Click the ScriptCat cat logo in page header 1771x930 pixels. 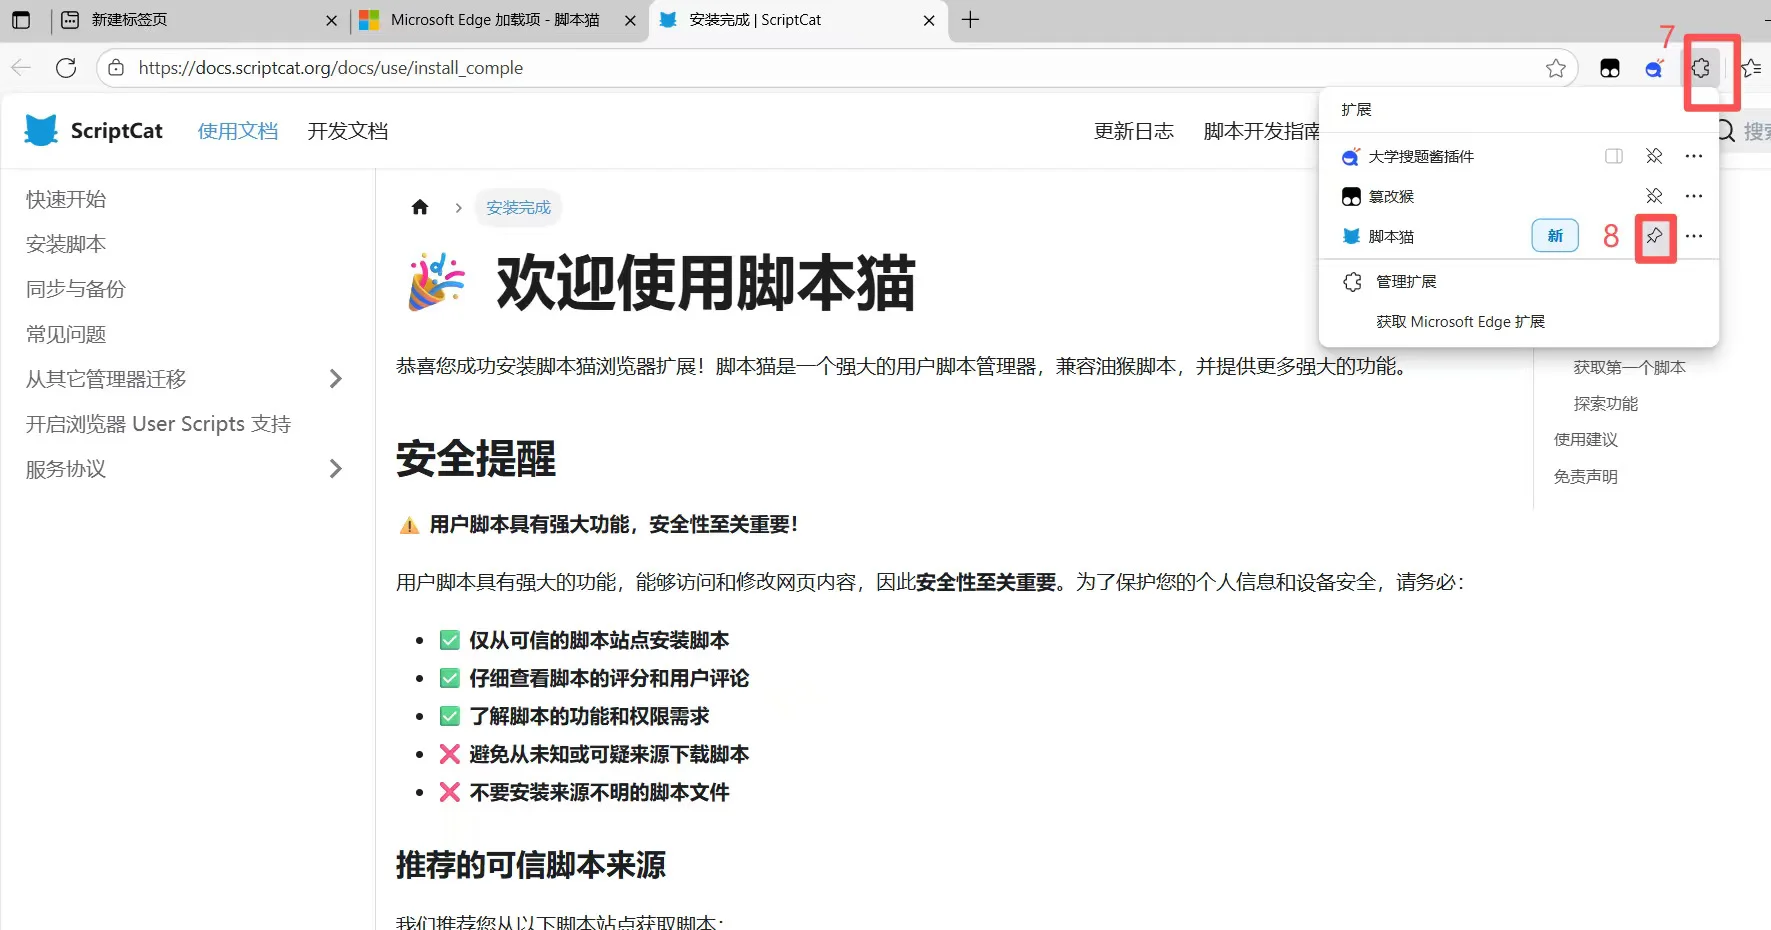point(41,130)
